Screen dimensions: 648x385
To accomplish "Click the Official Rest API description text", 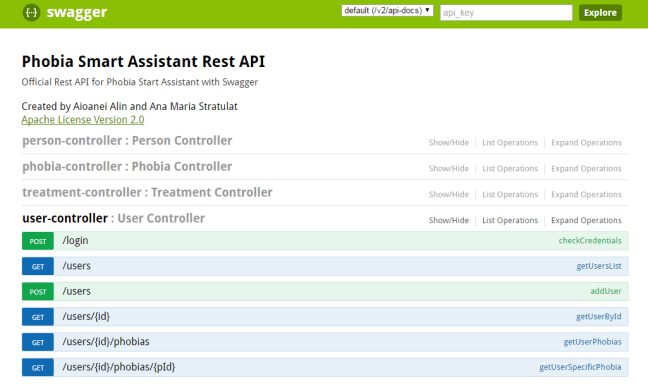I will pos(140,82).
